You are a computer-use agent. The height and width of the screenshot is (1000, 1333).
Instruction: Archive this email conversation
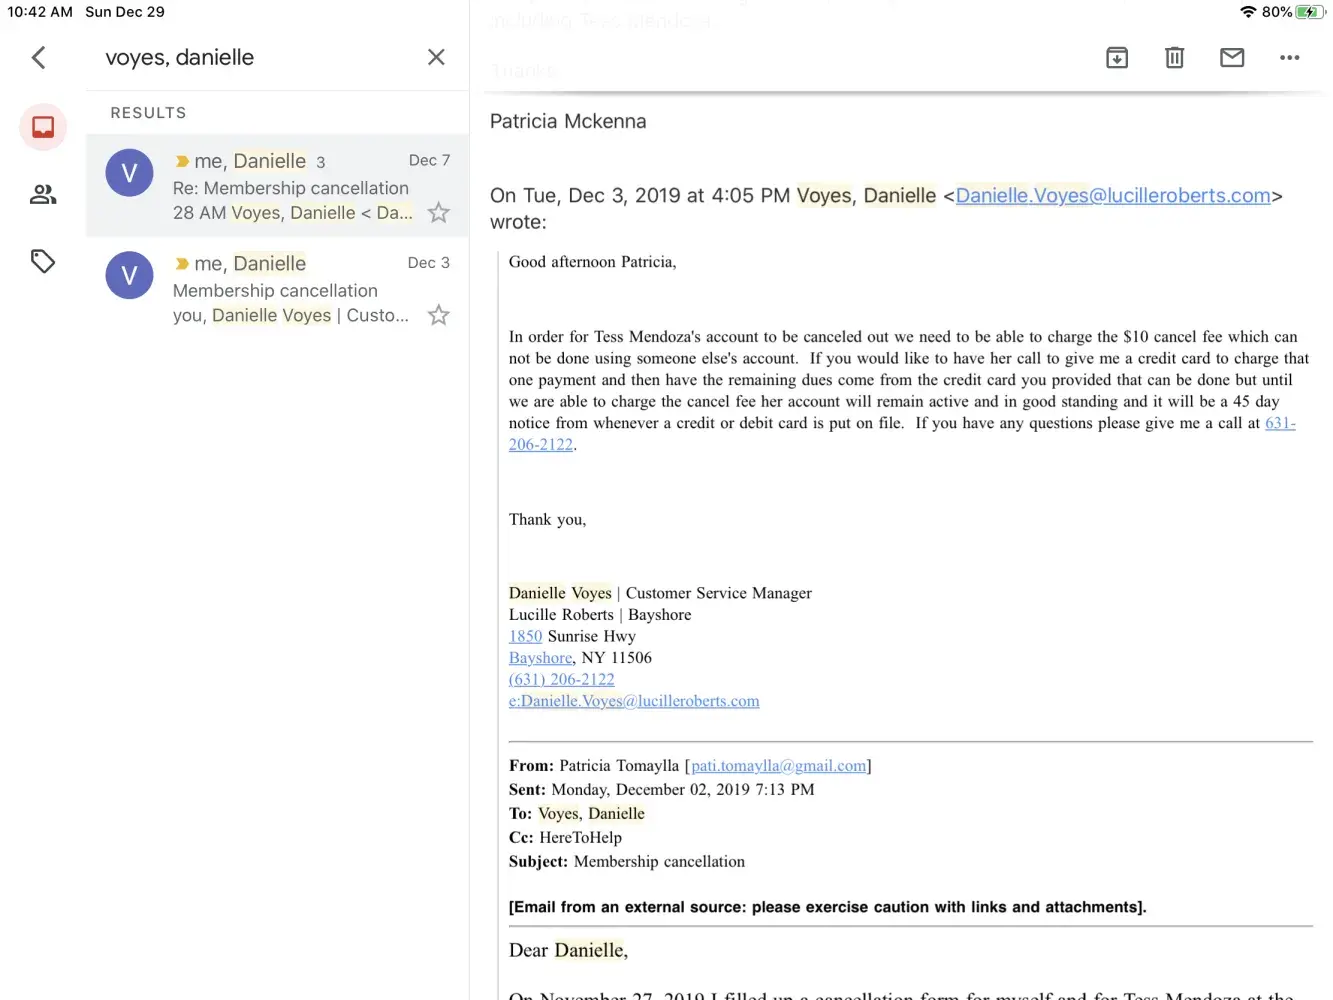[x=1117, y=58]
